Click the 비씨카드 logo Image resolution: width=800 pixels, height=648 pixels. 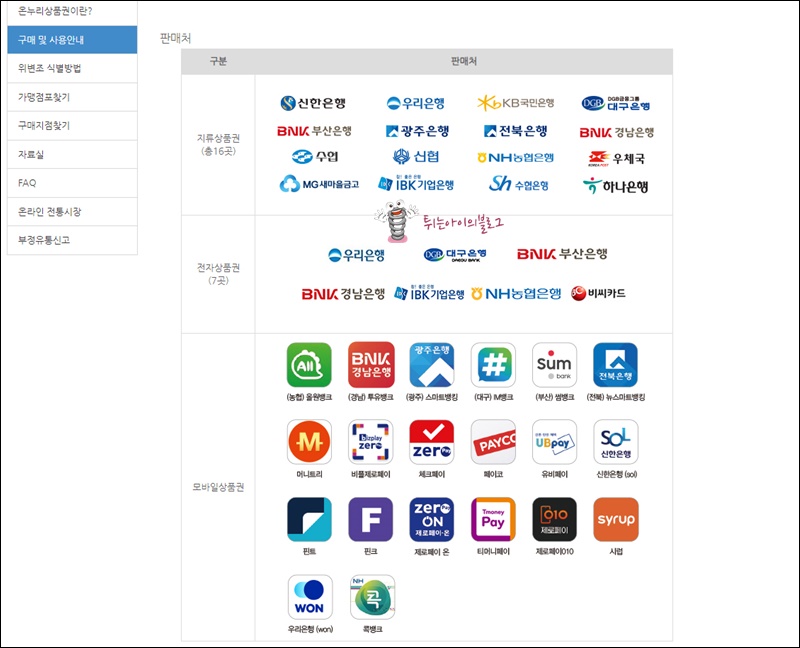(598, 293)
